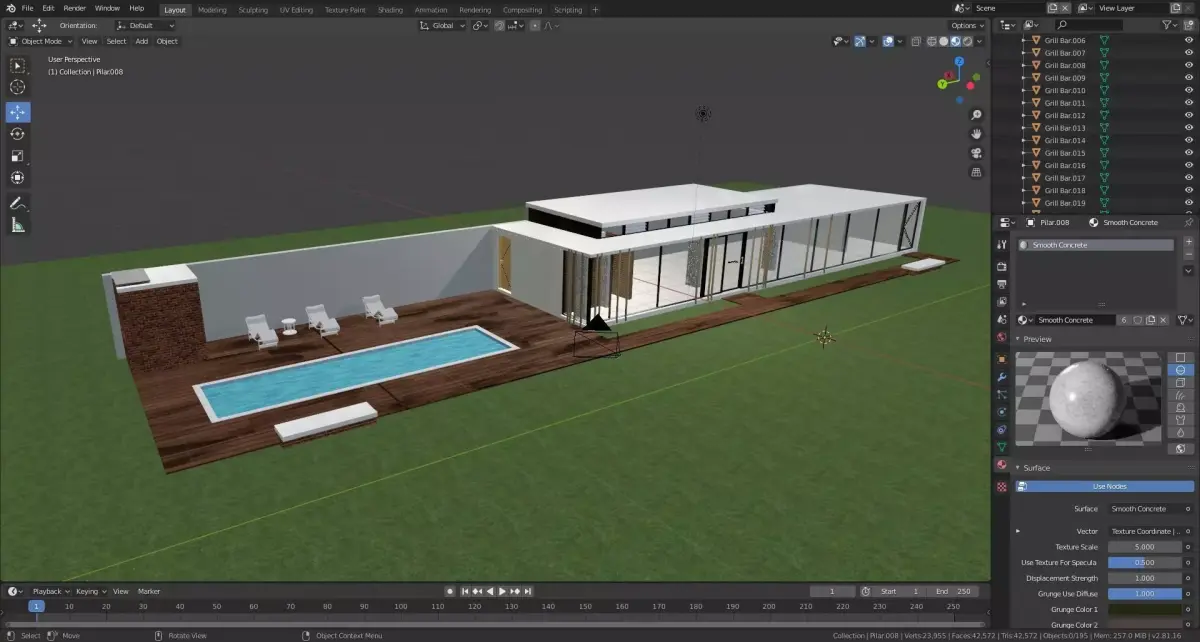Adjust Grunge Use Diffuse slider
The width and height of the screenshot is (1200, 642).
(1145, 593)
